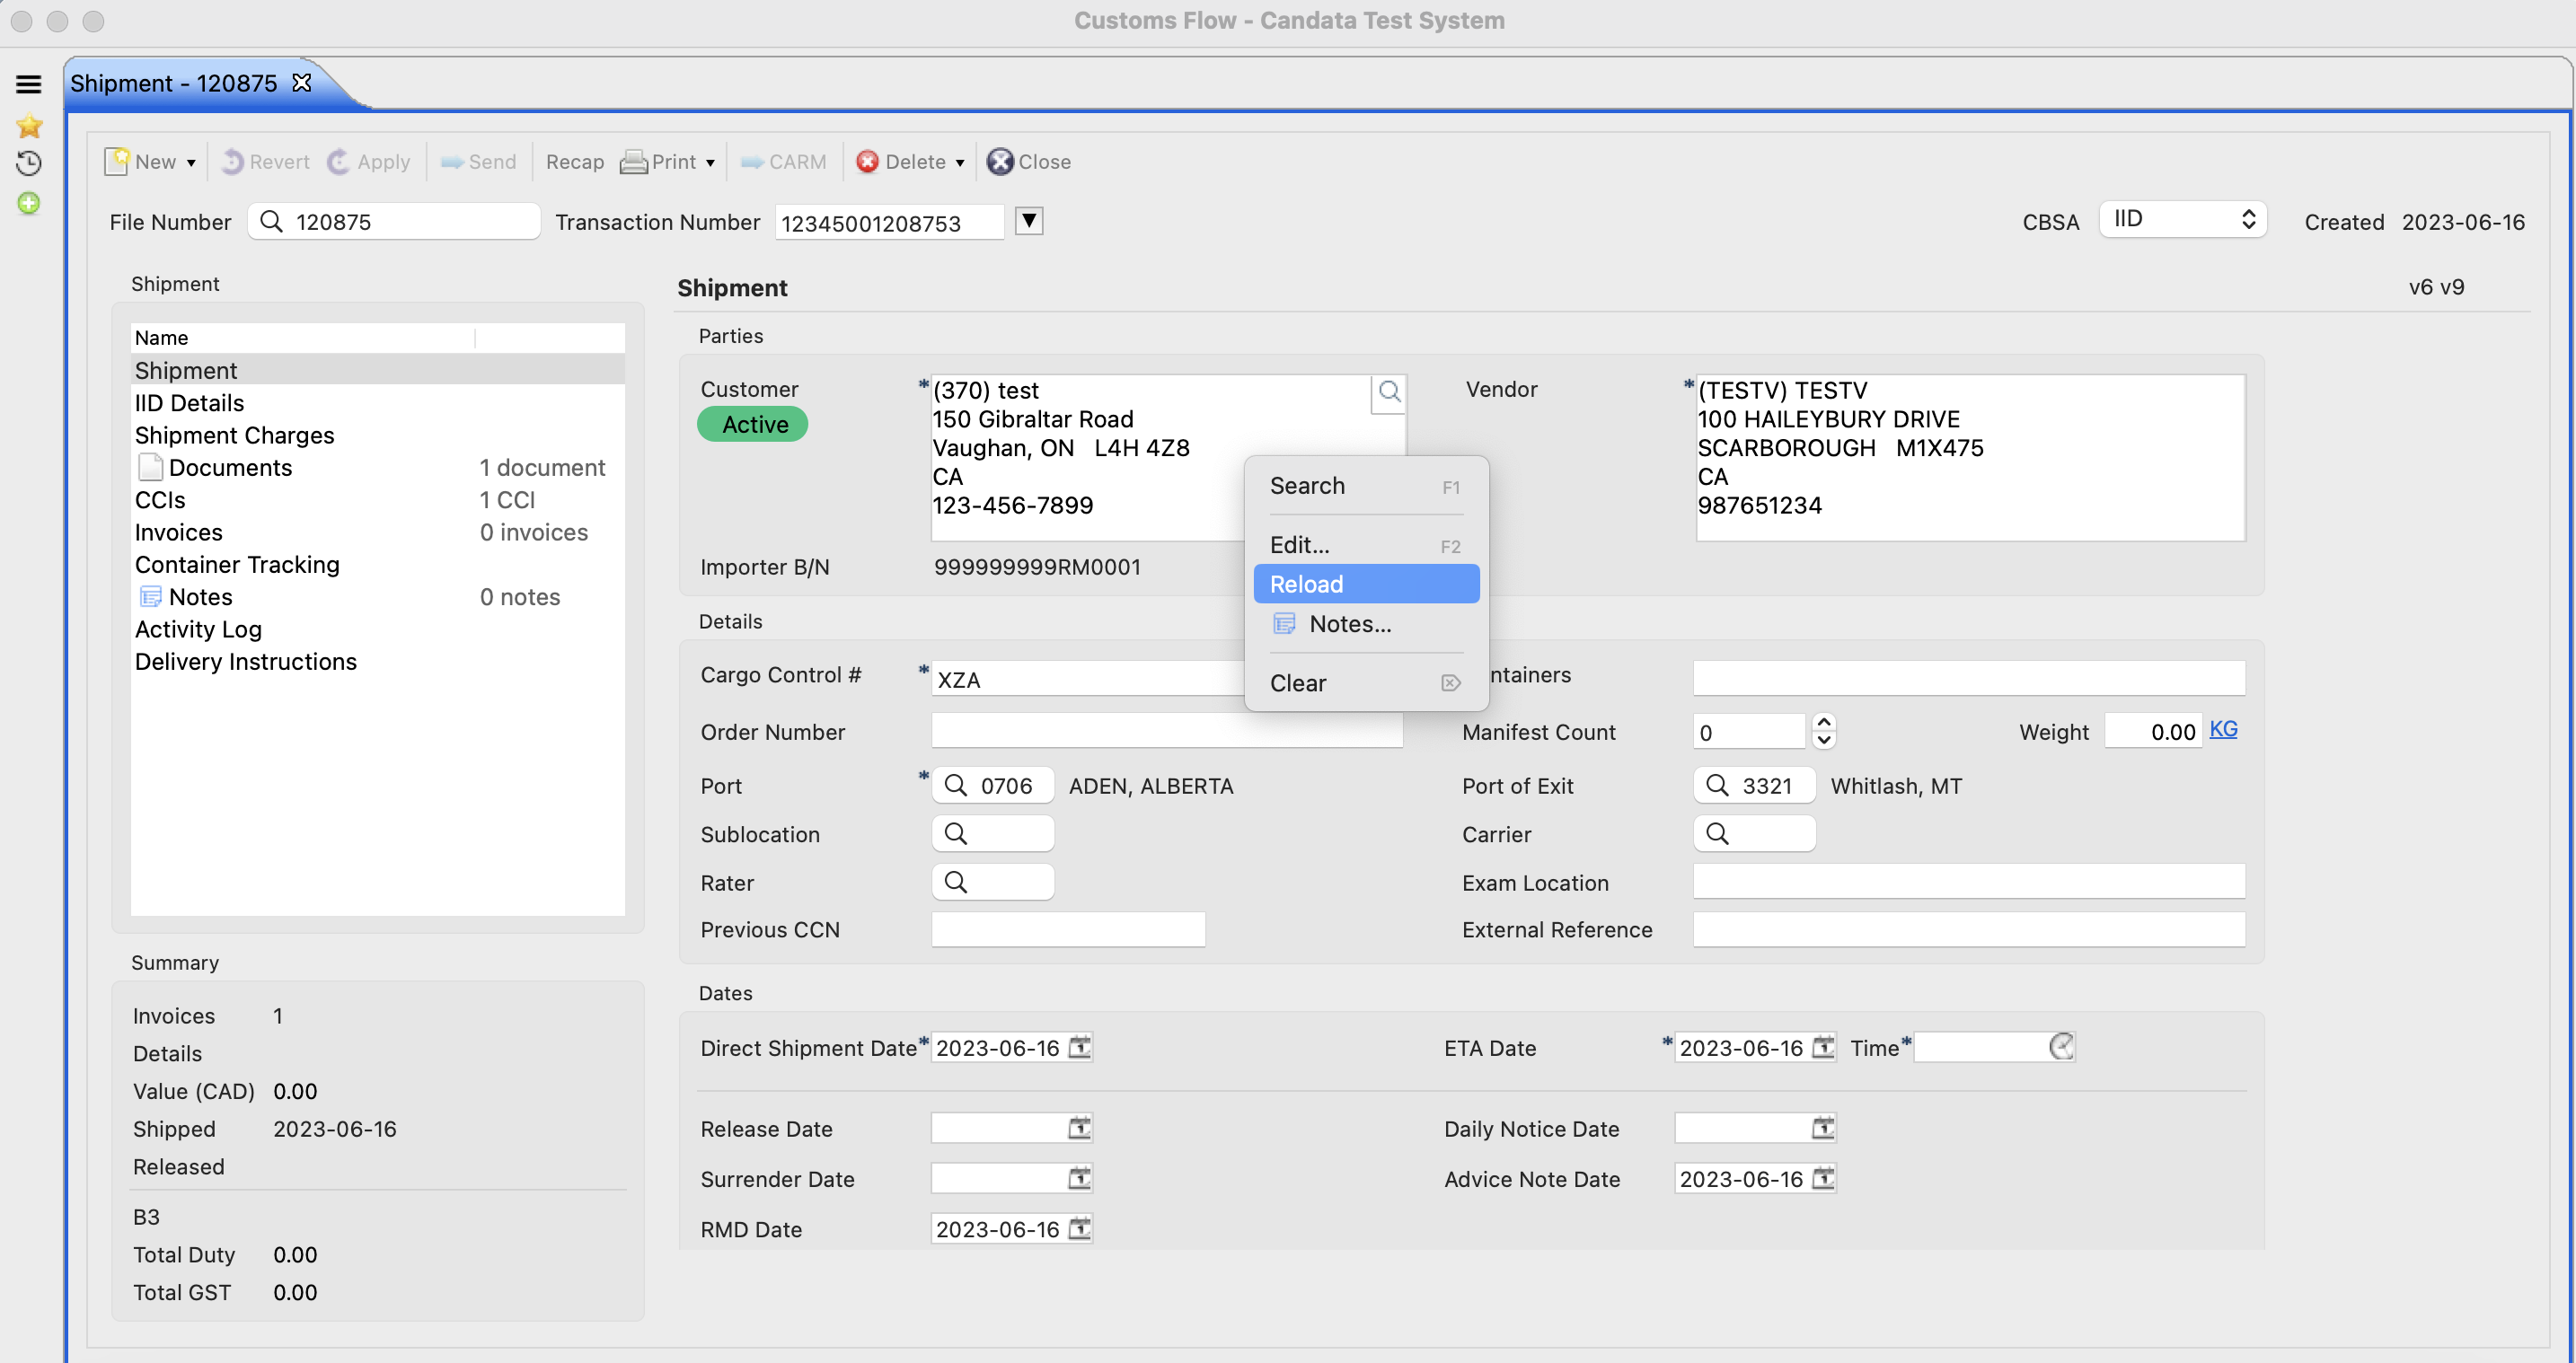Open Shipment Charges in navigation list
2576x1363 pixels.
[x=378, y=435]
